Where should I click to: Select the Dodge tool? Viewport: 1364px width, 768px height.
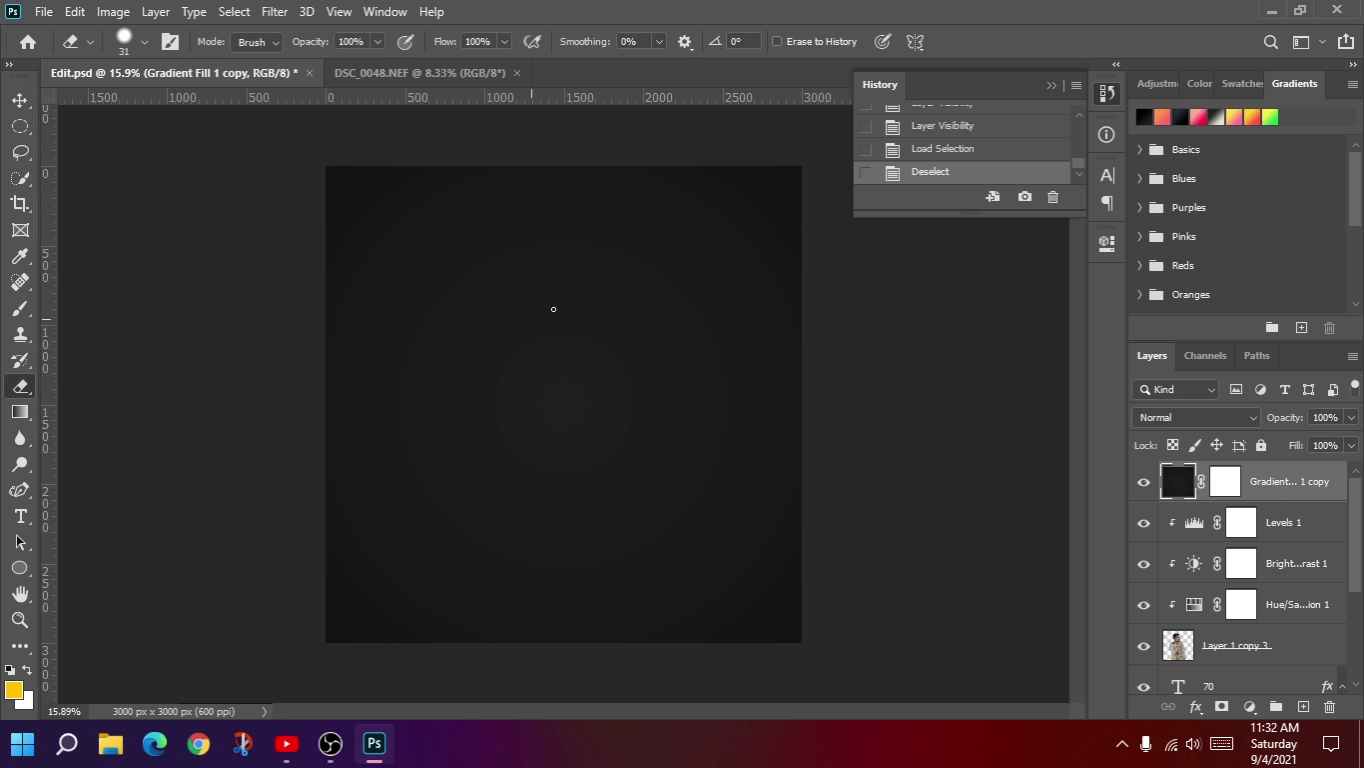click(x=20, y=464)
